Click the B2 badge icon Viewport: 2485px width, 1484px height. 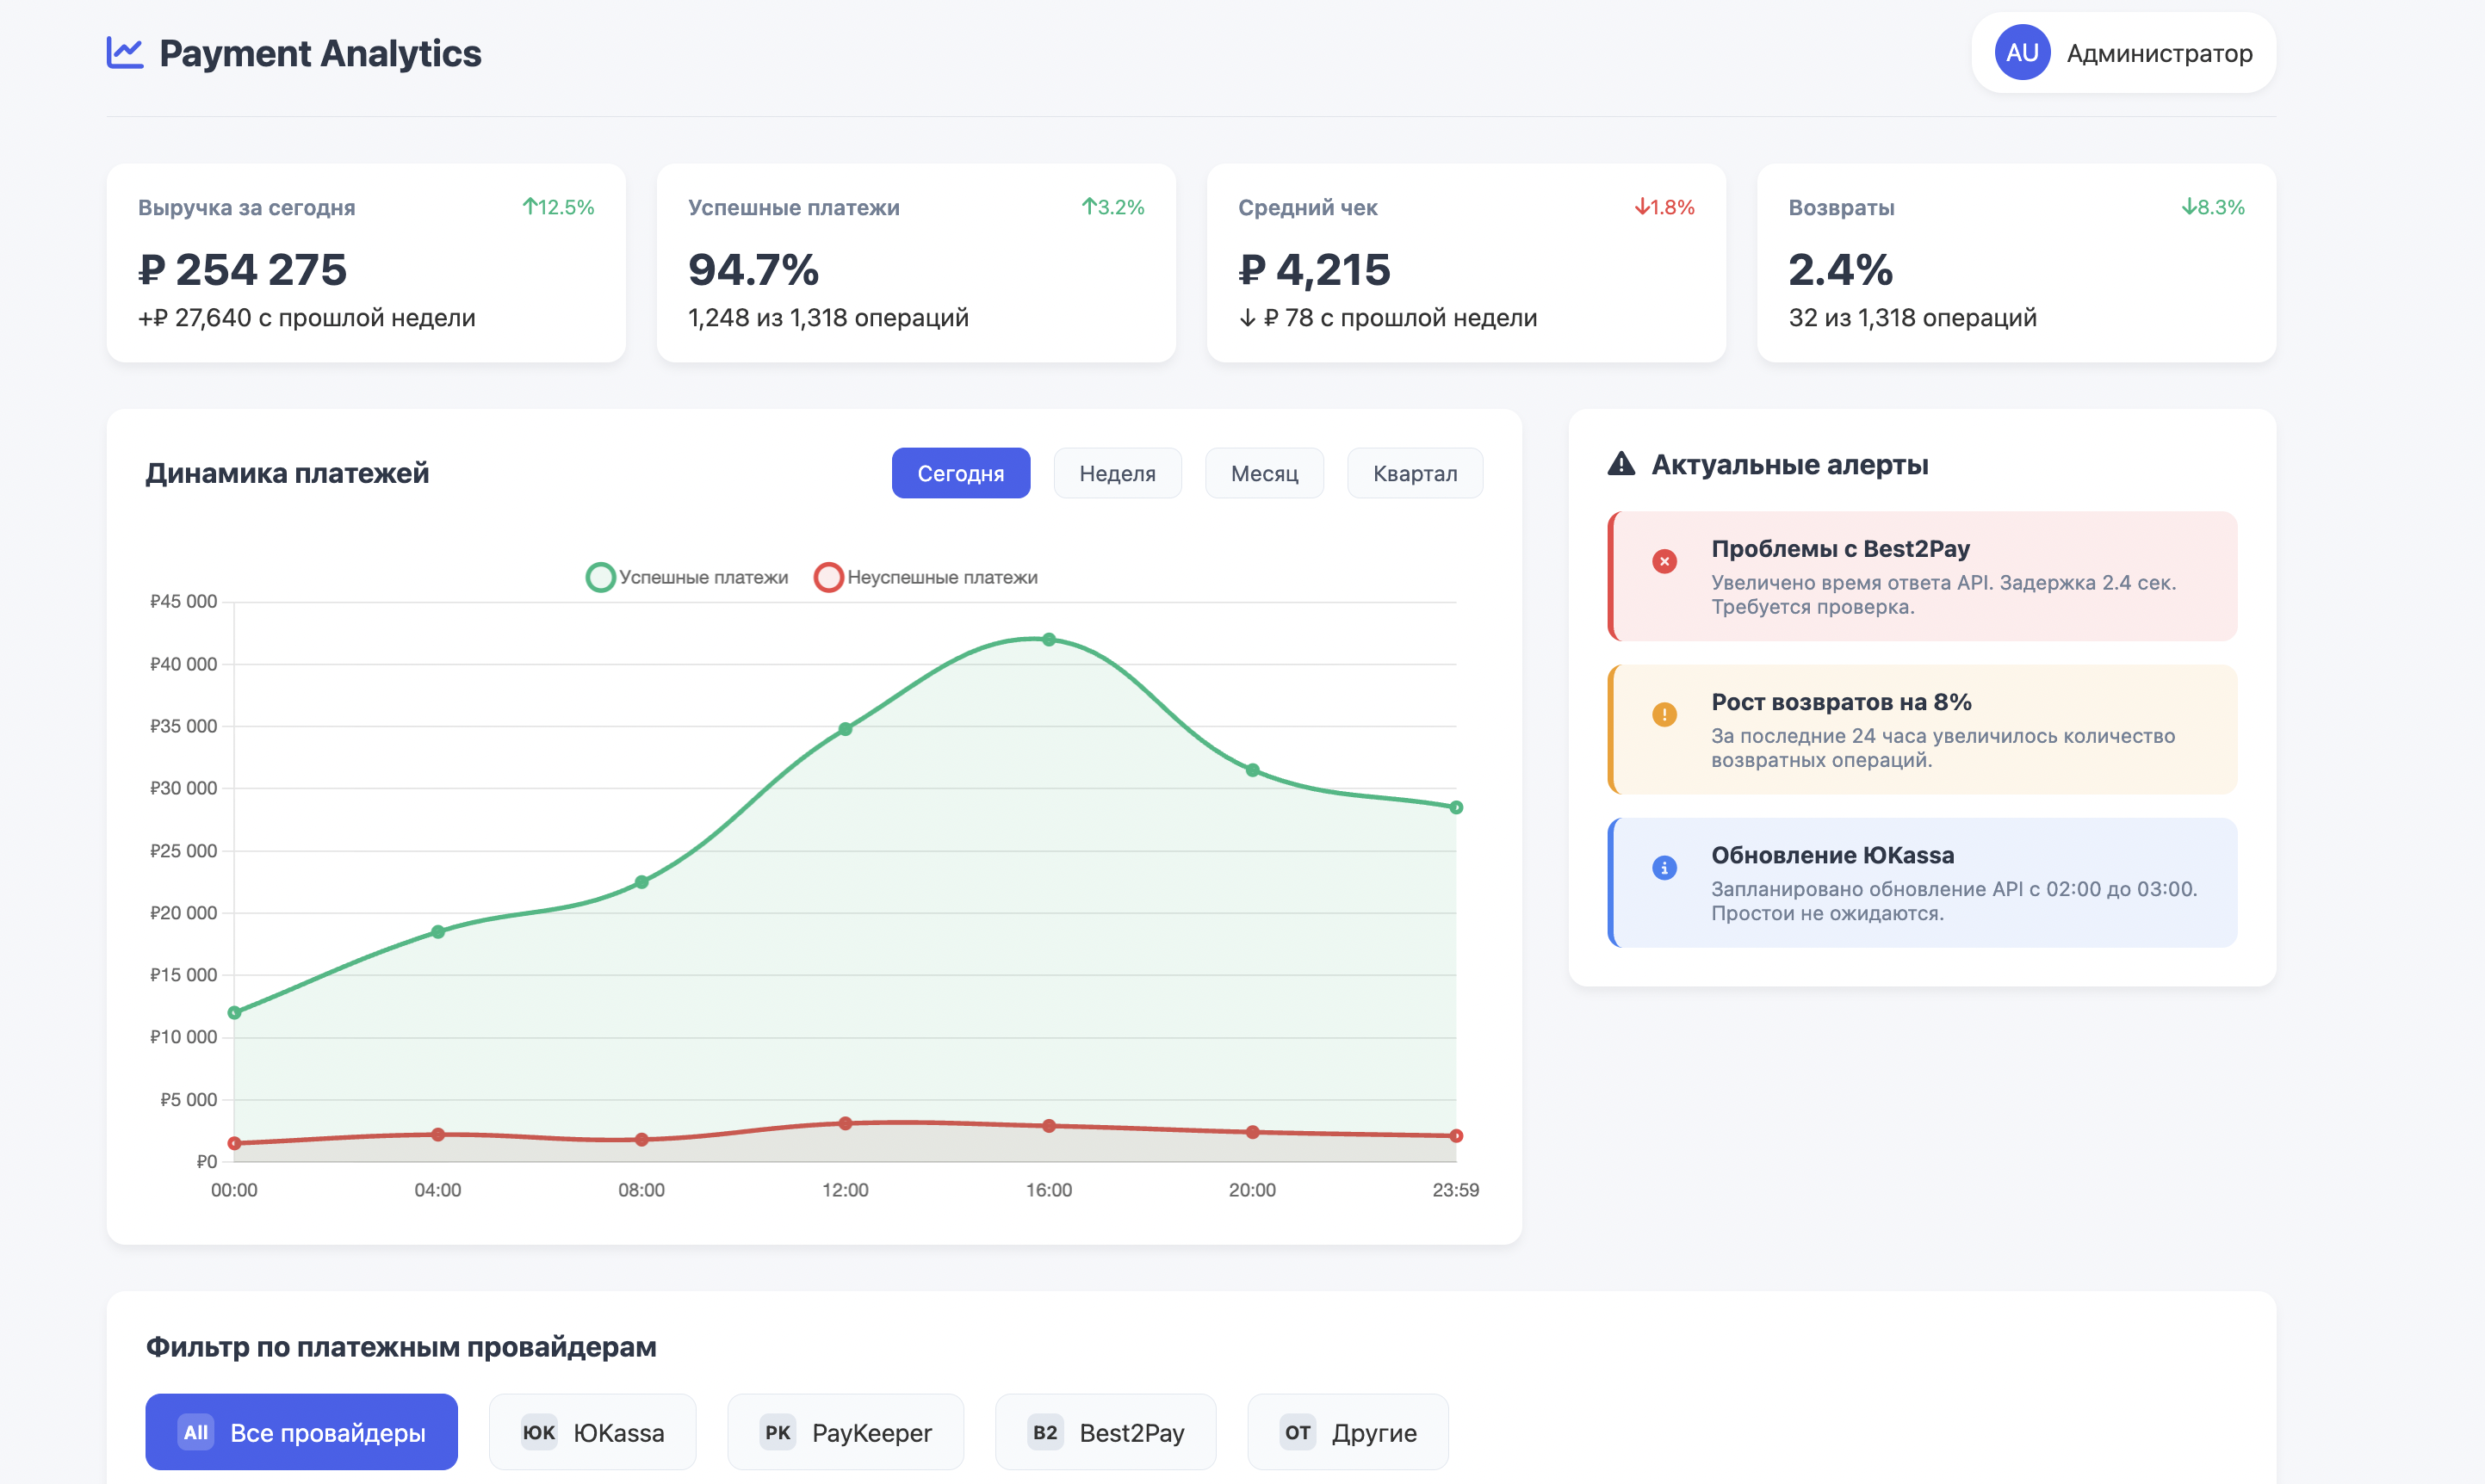[x=1045, y=1432]
